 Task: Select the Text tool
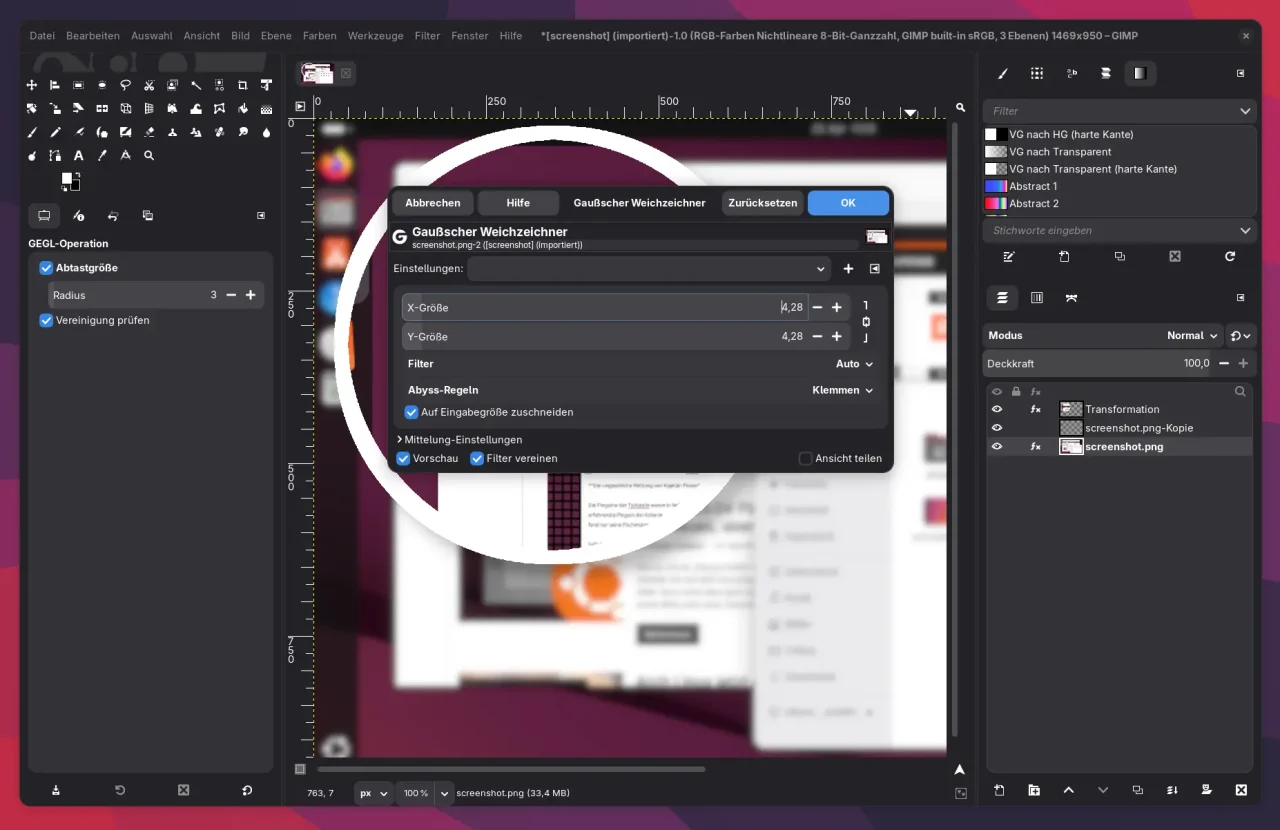[79, 156]
